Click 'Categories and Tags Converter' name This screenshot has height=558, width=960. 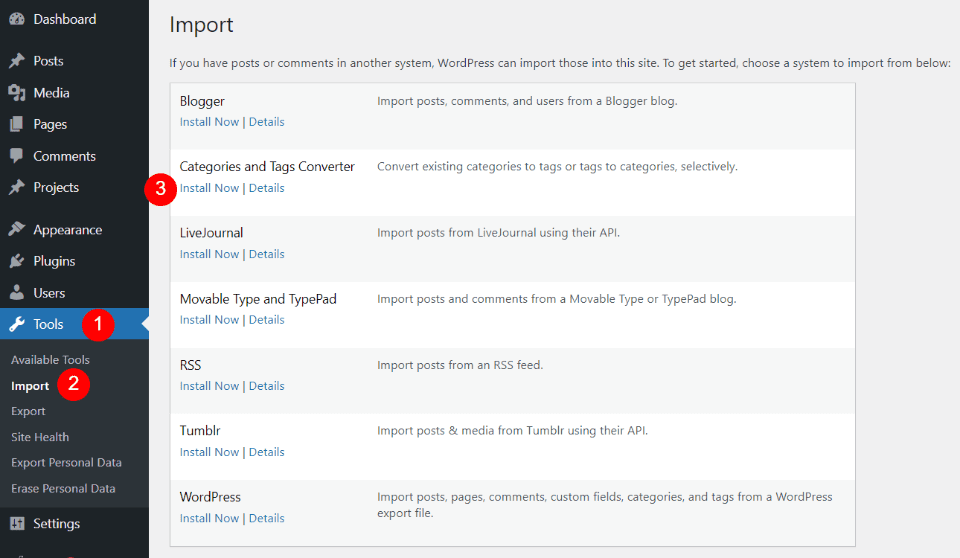(267, 167)
